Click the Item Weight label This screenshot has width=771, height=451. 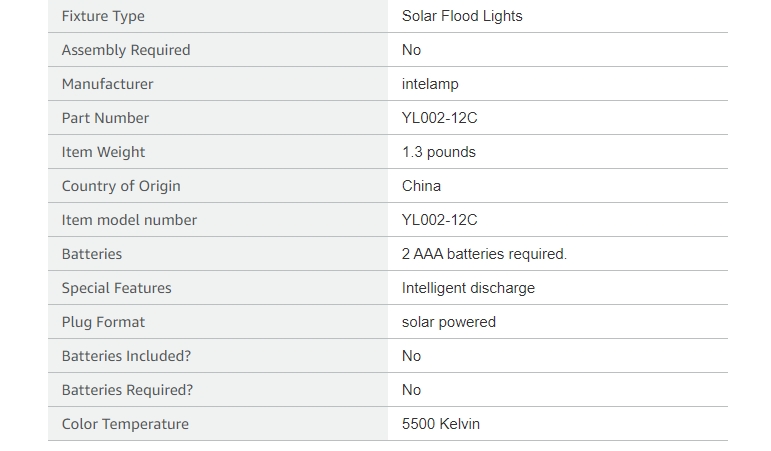[103, 152]
